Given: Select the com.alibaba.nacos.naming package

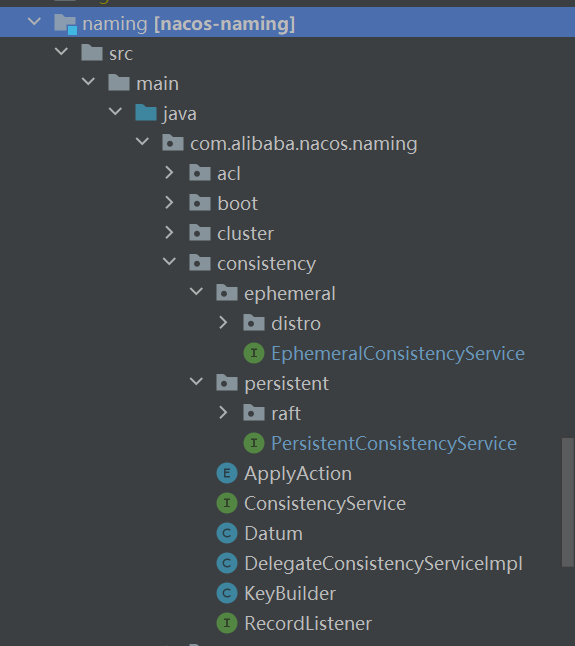Looking at the screenshot, I should [304, 143].
